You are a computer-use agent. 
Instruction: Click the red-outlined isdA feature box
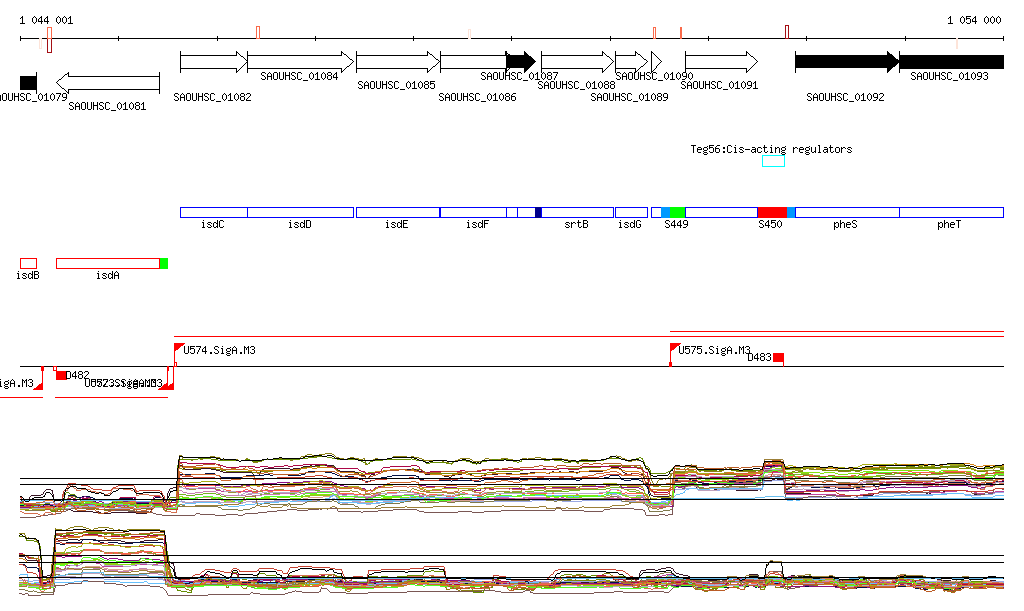click(107, 263)
